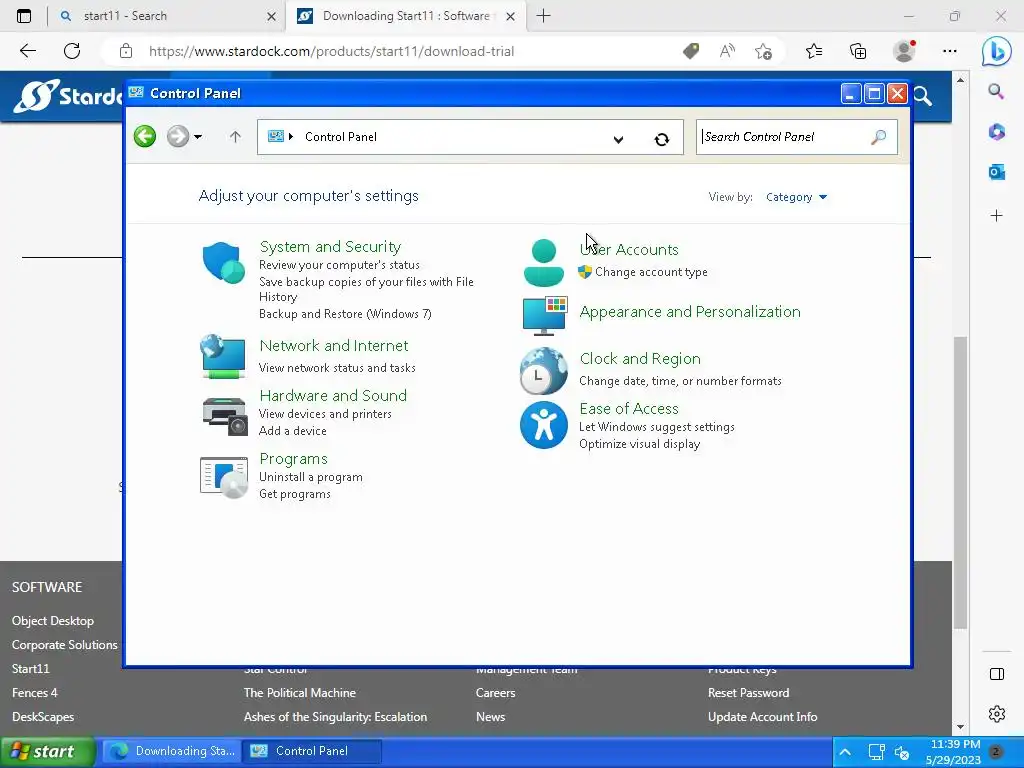
Task: Open Edge Collections icon
Action: click(x=858, y=51)
